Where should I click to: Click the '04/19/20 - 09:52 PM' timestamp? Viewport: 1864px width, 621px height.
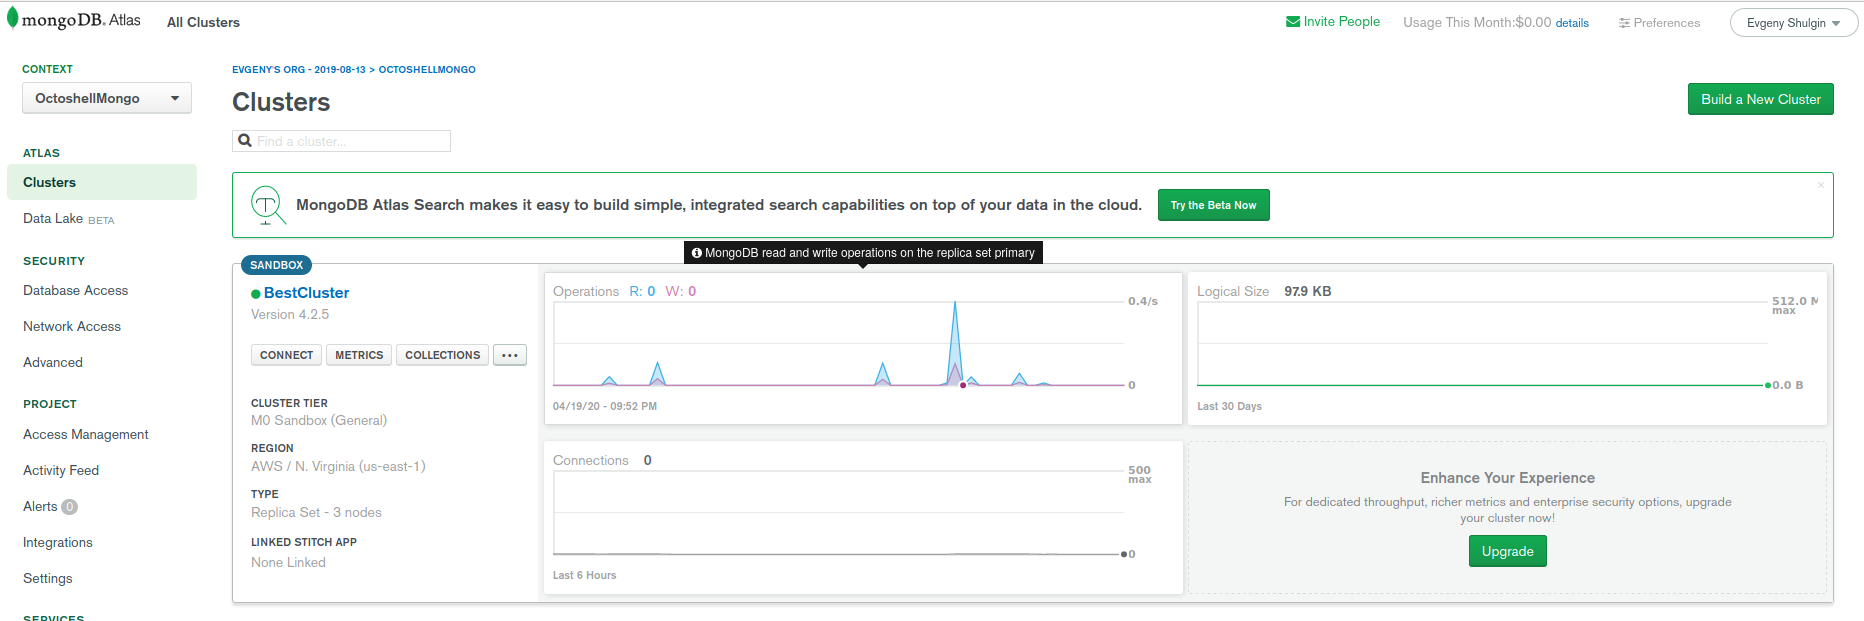coord(605,406)
